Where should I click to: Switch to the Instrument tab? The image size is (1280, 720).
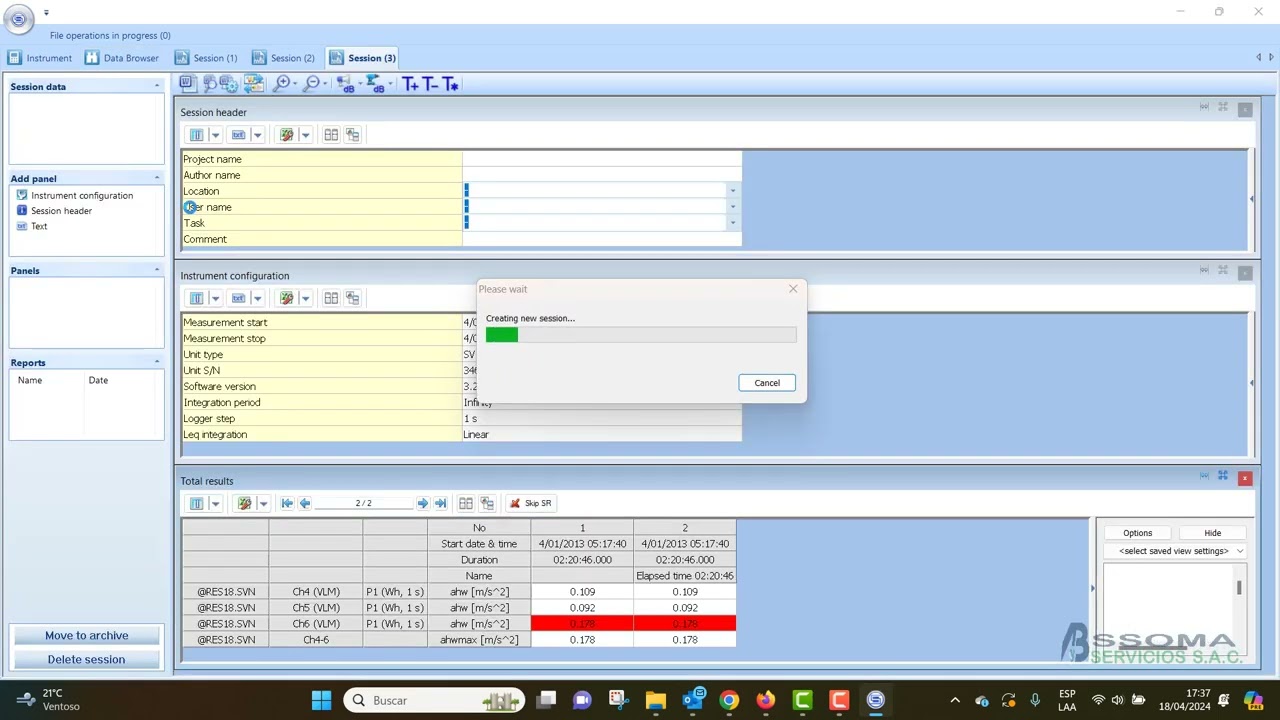point(40,58)
